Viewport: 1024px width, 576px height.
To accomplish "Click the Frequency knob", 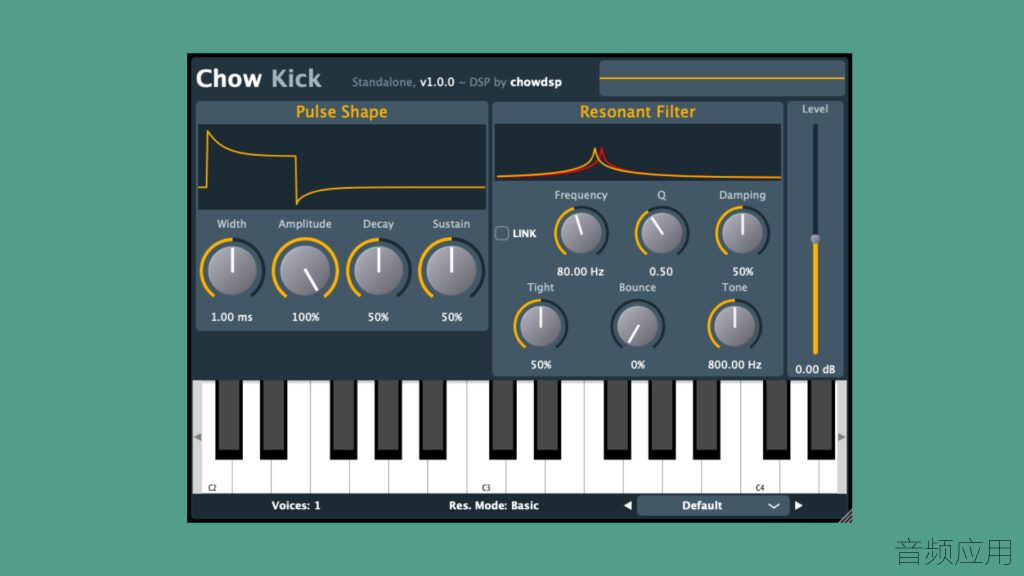I will pyautogui.click(x=581, y=232).
